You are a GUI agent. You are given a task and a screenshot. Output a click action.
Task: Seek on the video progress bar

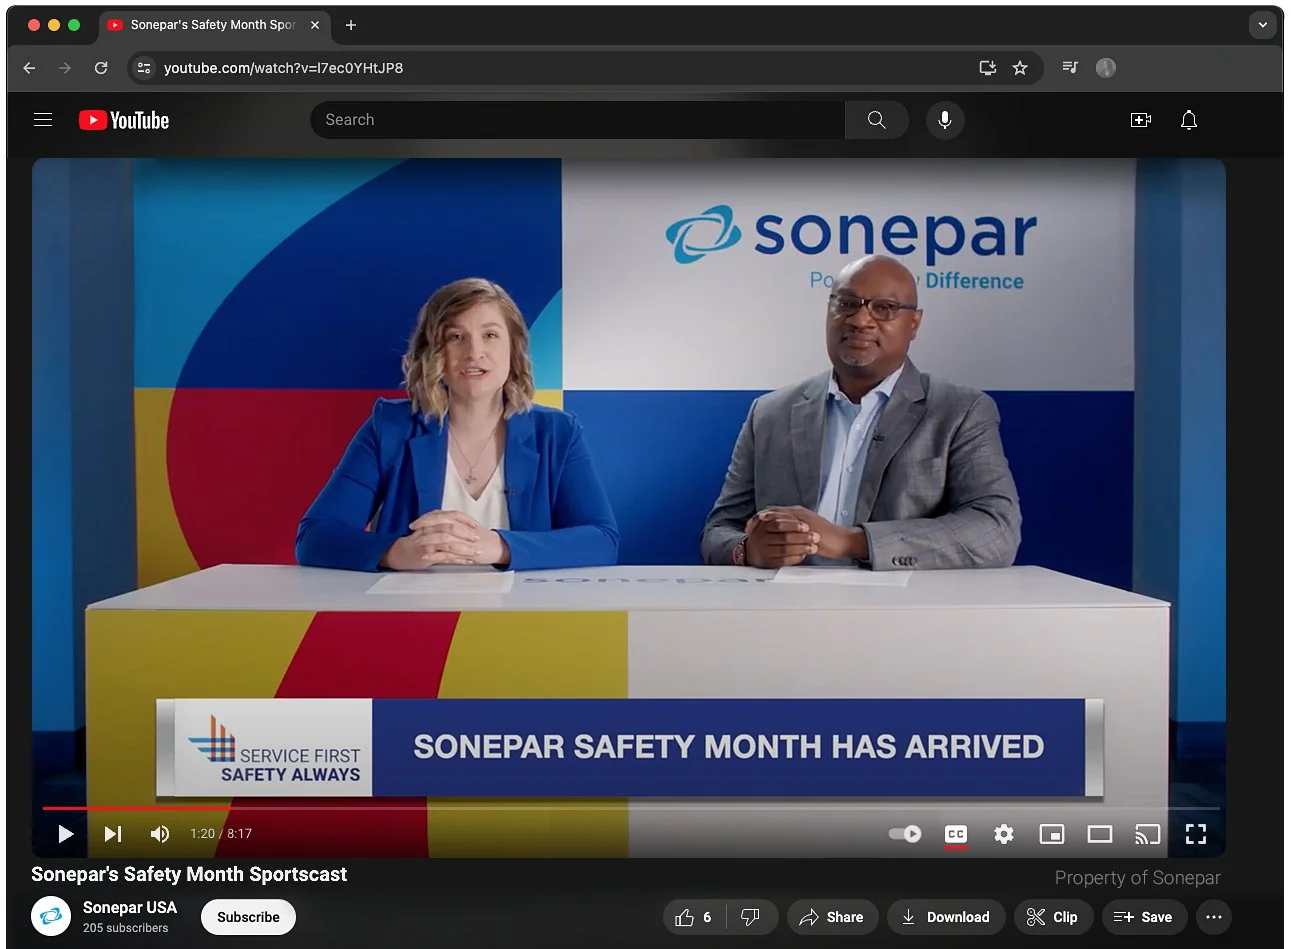coord(631,807)
